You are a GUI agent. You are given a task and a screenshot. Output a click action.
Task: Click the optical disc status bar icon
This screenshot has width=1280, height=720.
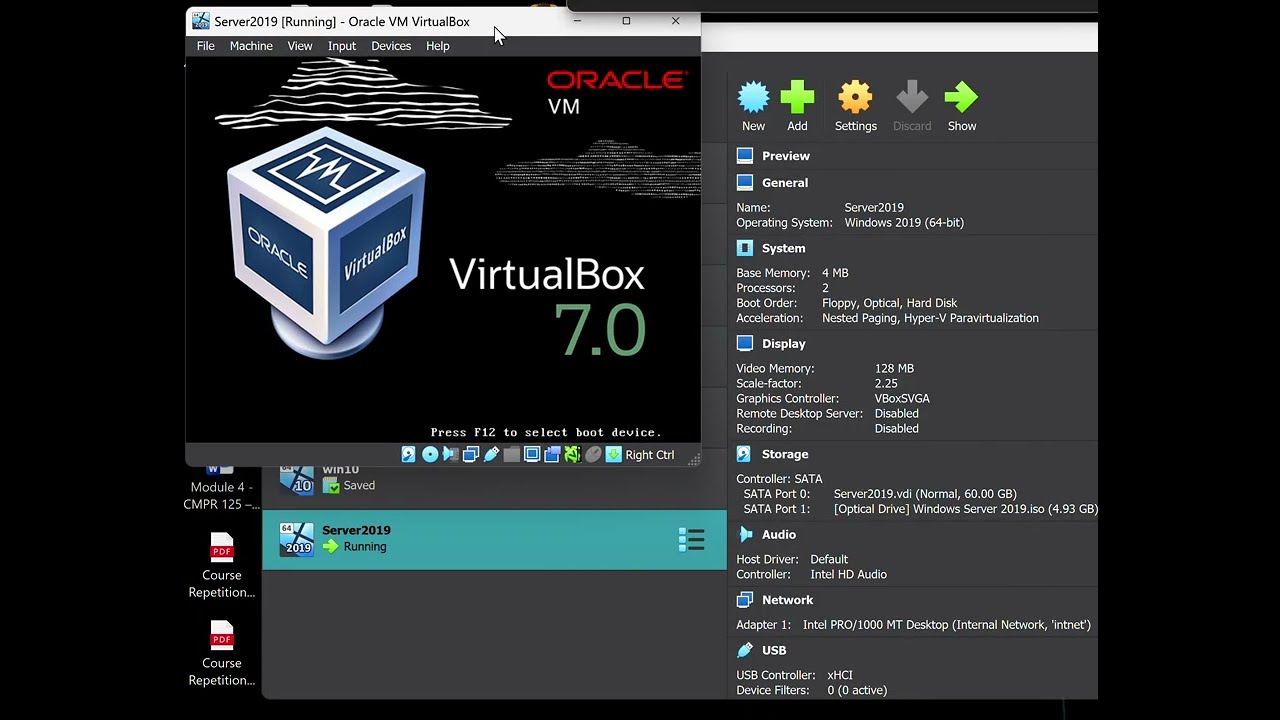click(x=430, y=455)
